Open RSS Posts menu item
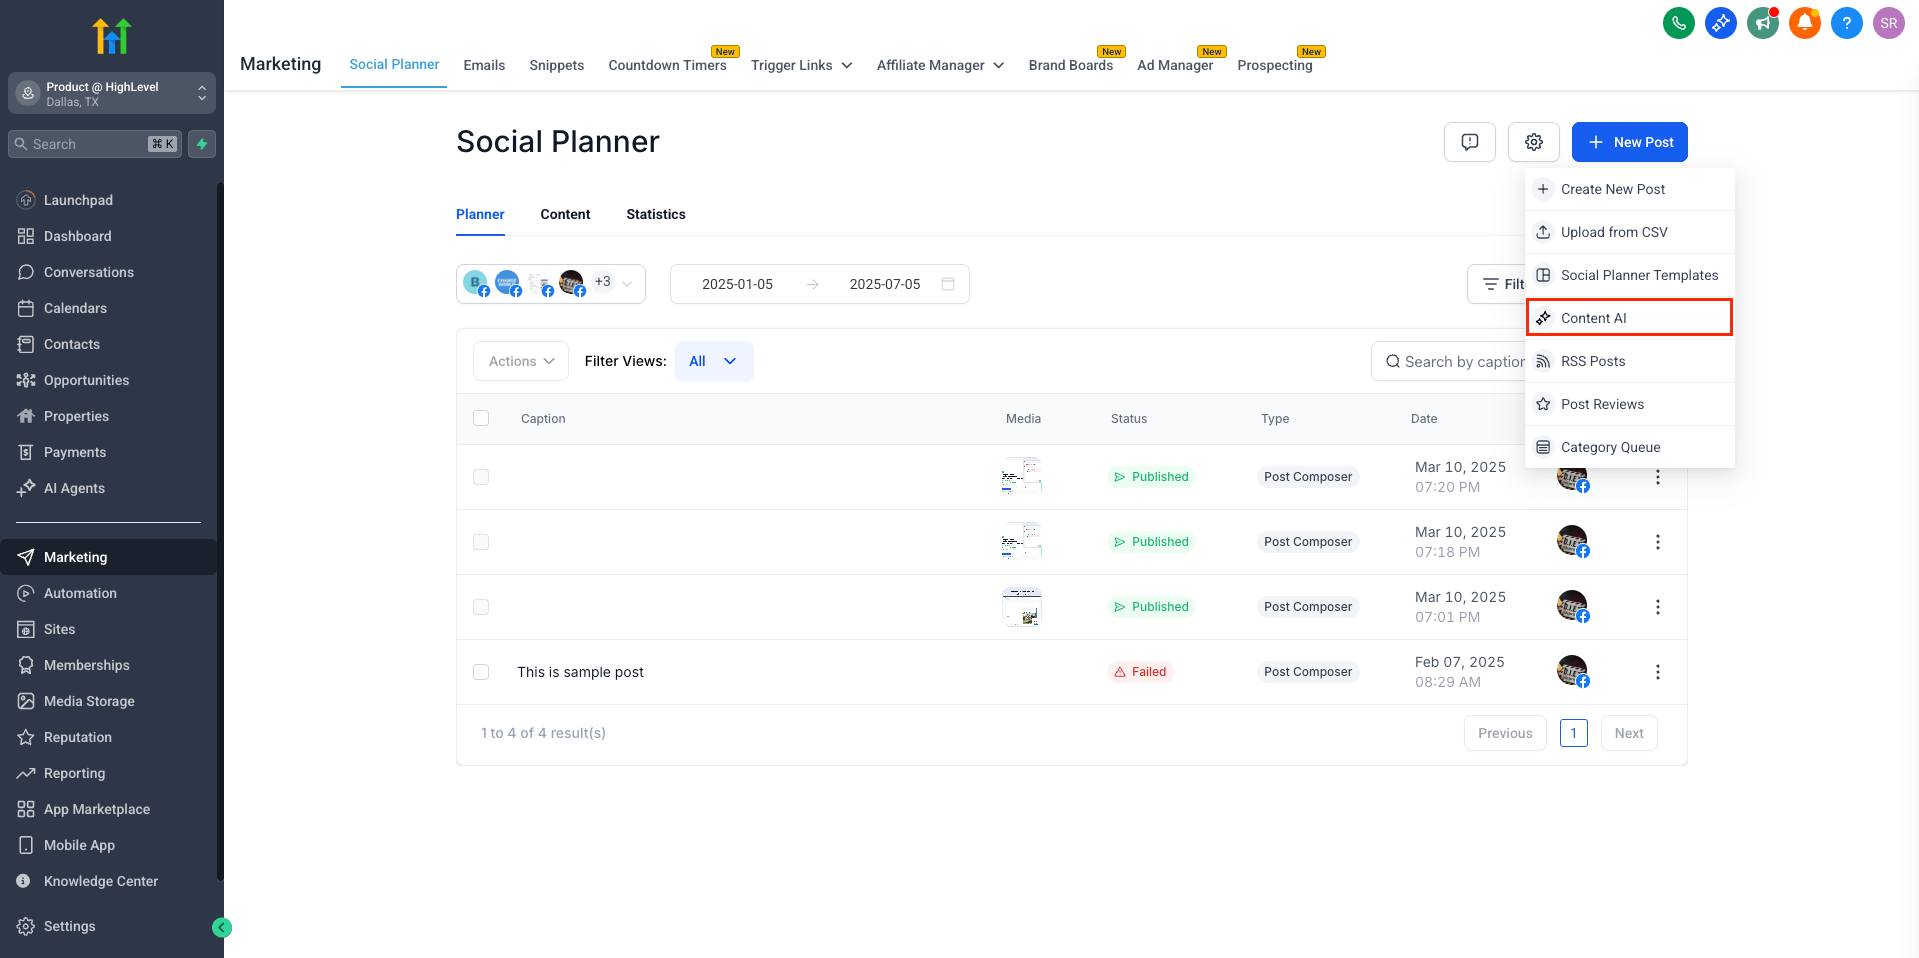The width and height of the screenshot is (1919, 958). [1630, 361]
